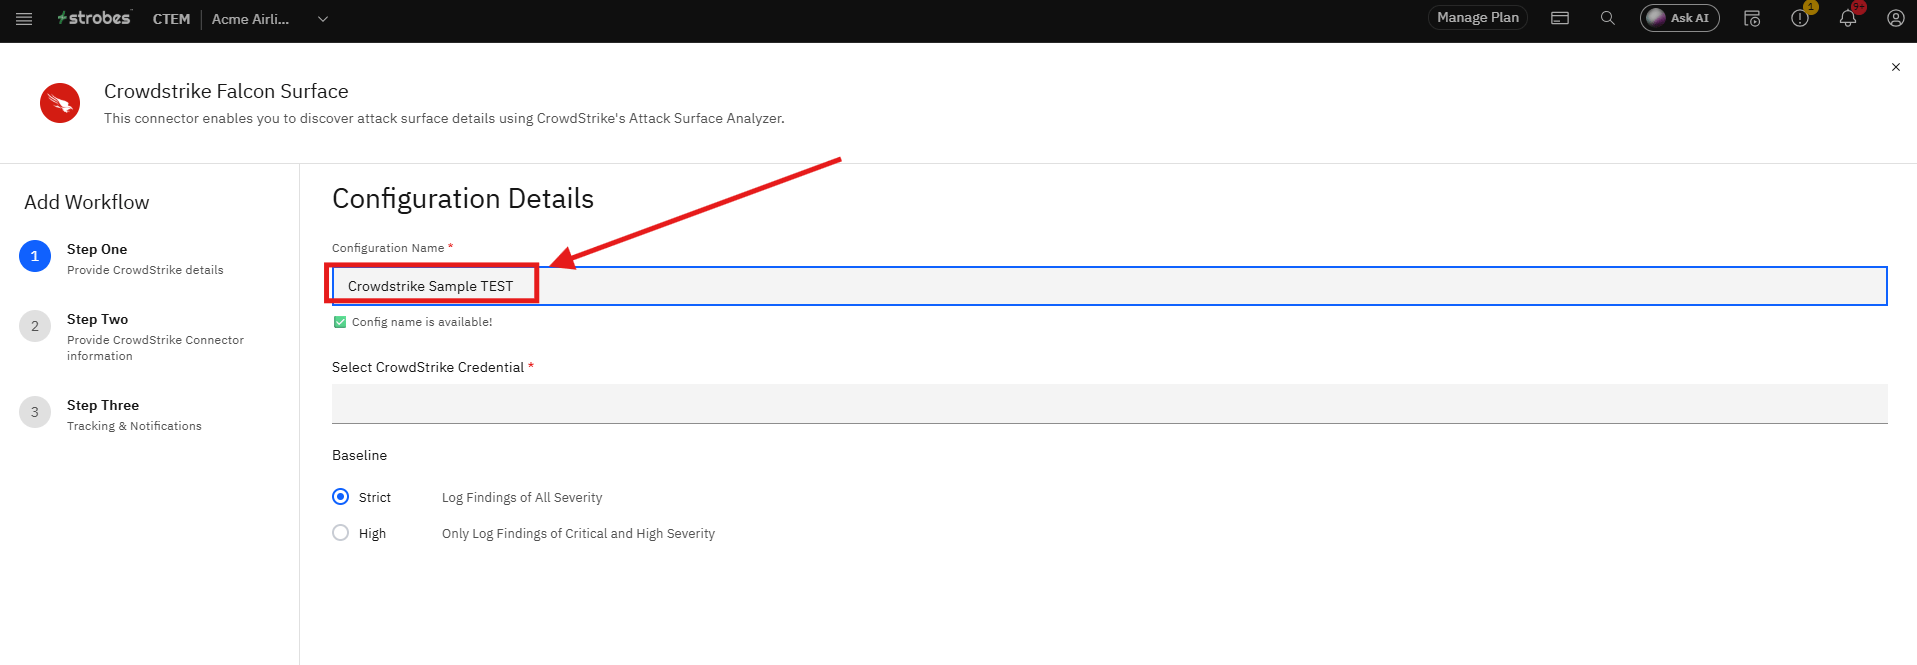Click the 'Log Findings of All Severity' text

coord(522,497)
